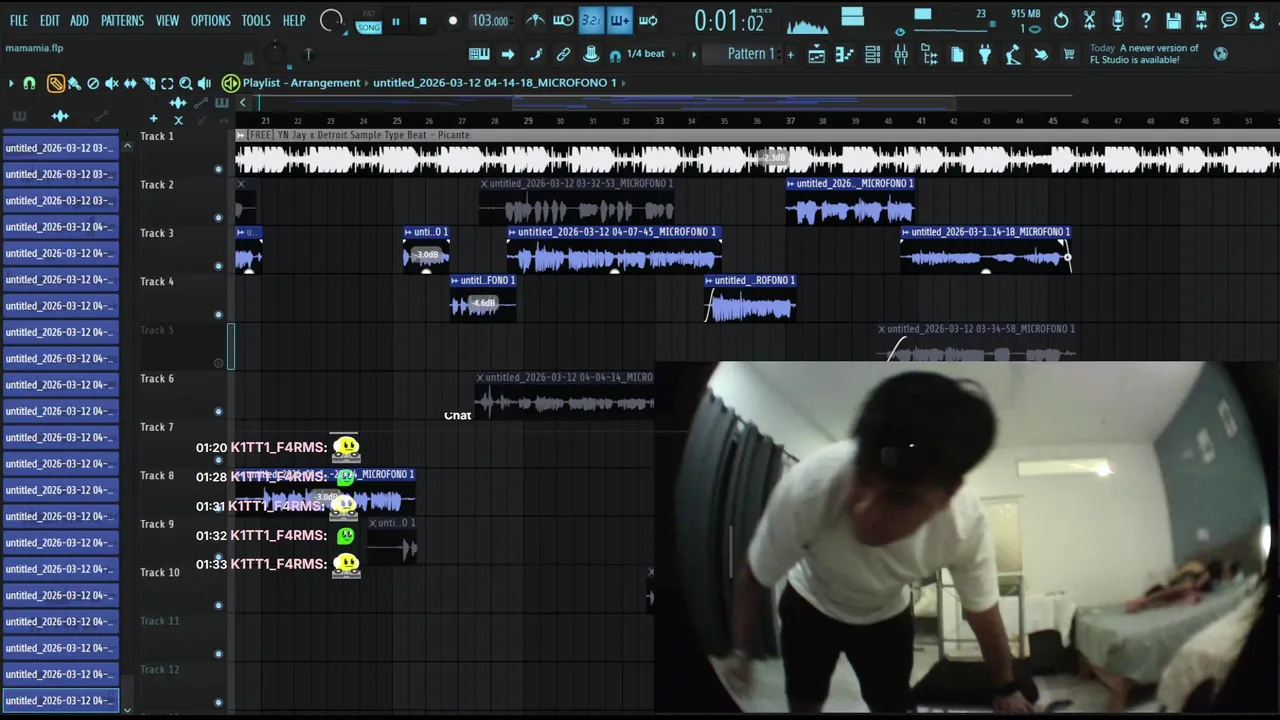Expand arrow after Playlist - Arrangement breadcrumb
The image size is (1280, 720).
(x=366, y=83)
